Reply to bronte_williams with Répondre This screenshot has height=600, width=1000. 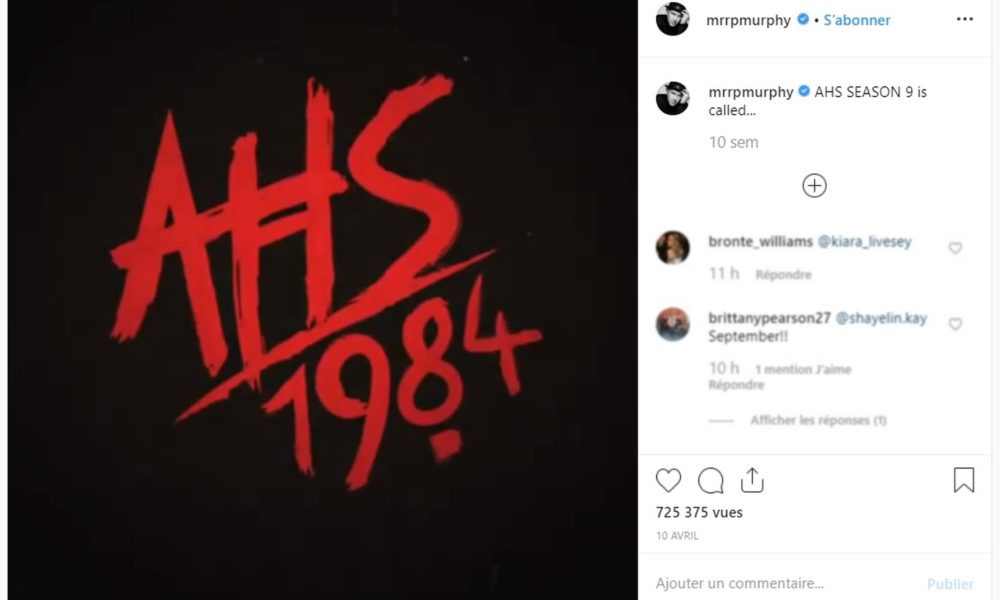(783, 275)
